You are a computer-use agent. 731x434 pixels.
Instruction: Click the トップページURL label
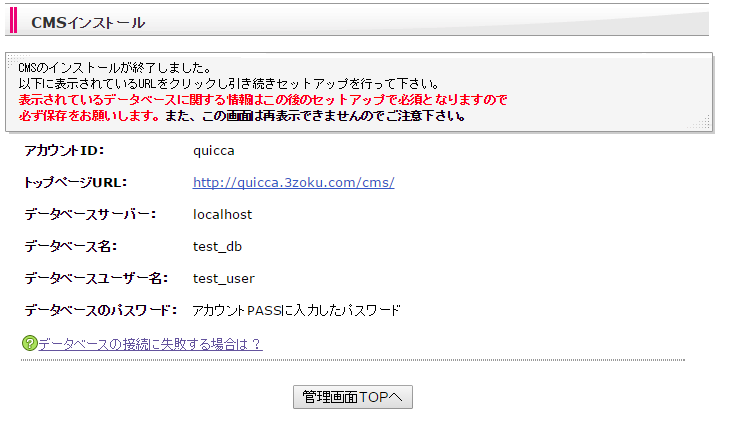(75, 182)
